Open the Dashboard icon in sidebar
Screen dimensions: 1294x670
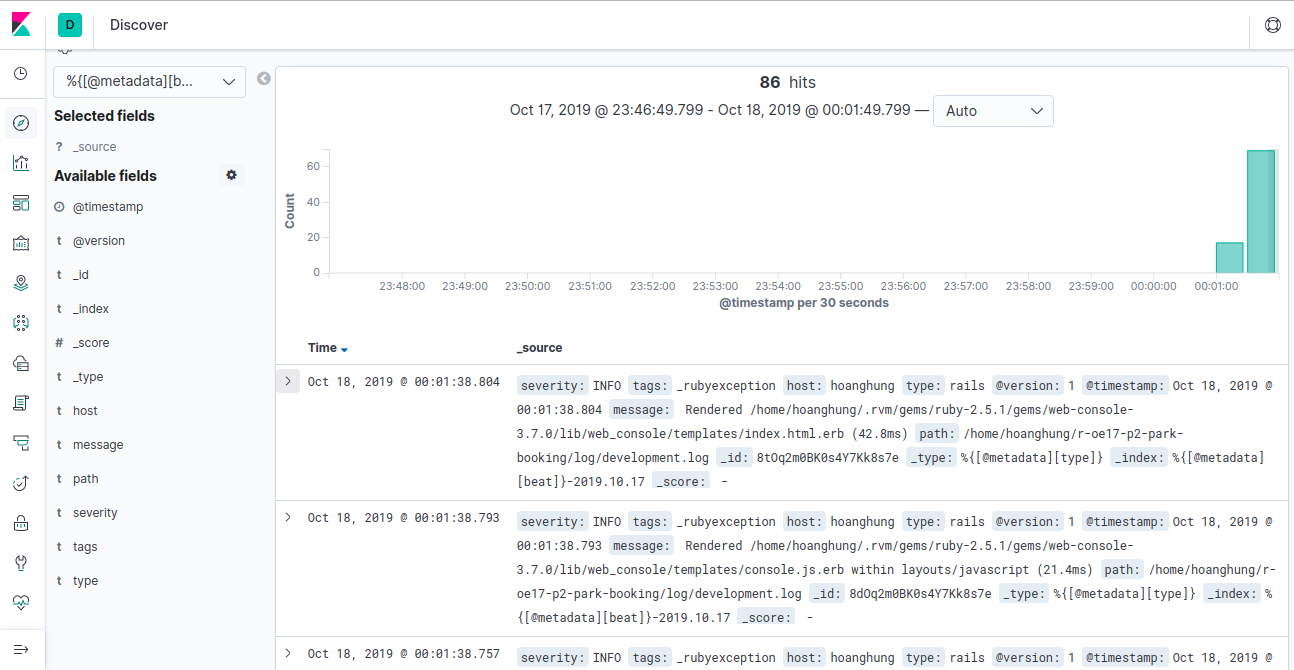point(21,203)
